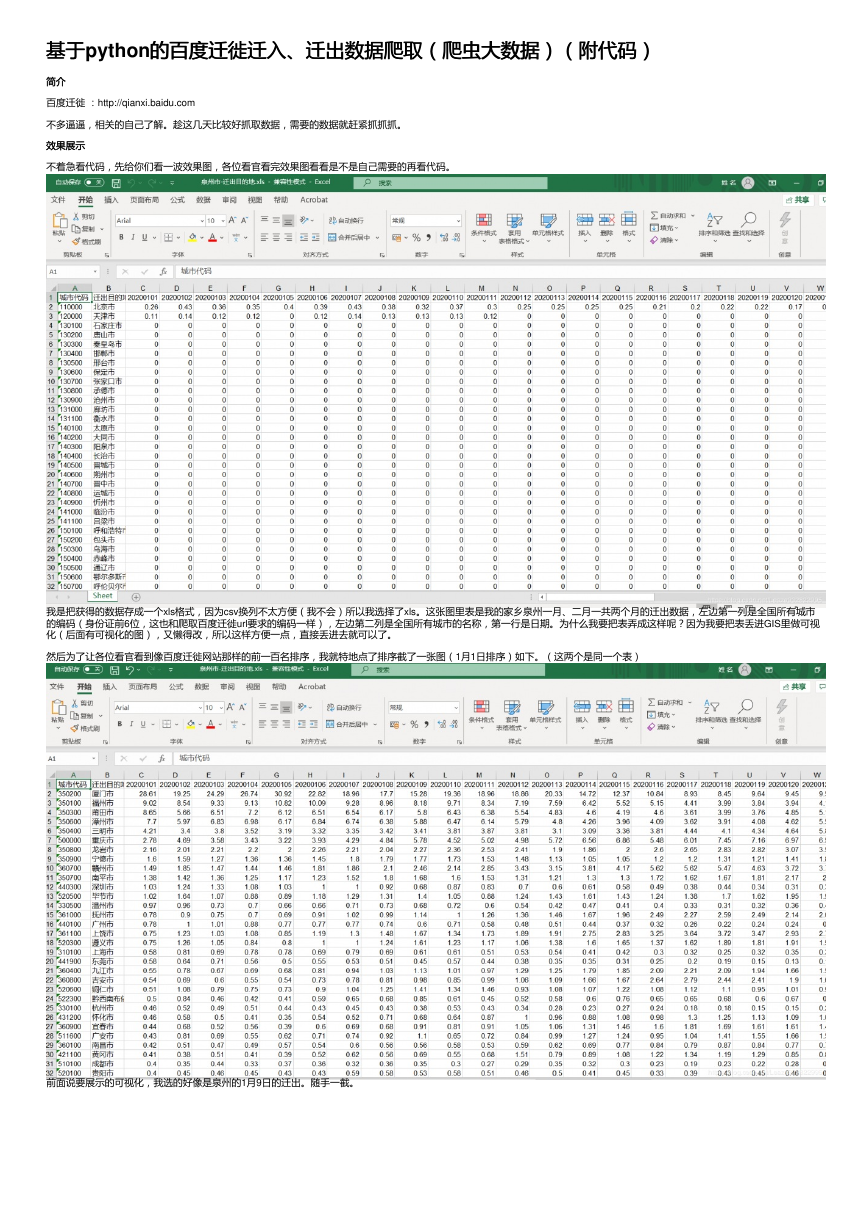Click Increase Font Size icon in first Excel
The width and height of the screenshot is (868, 1228).
233,220
